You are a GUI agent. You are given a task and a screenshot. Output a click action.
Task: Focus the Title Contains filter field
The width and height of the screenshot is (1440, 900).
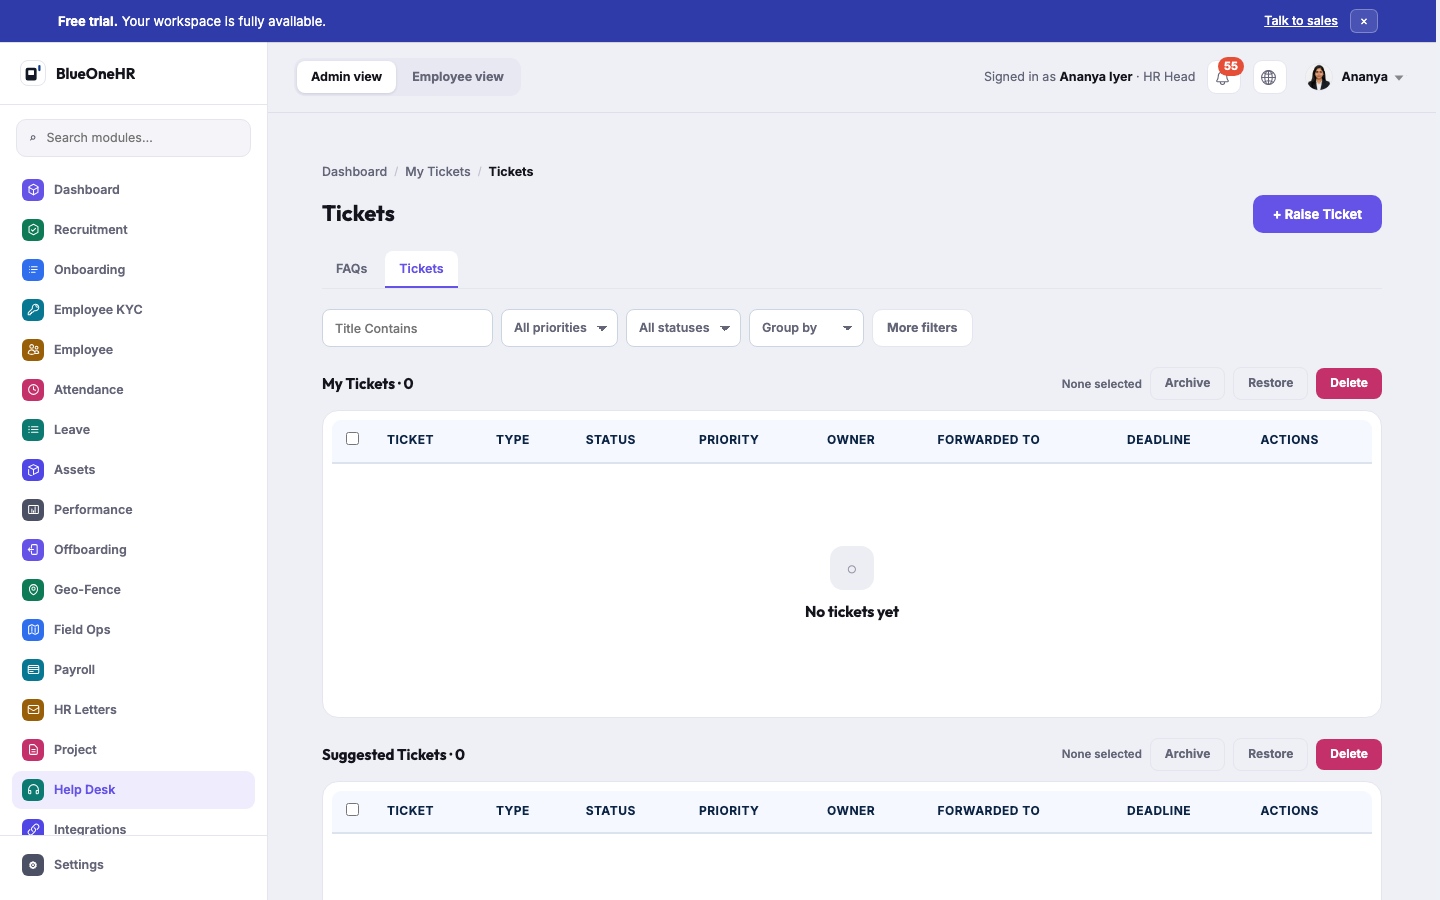(x=407, y=328)
